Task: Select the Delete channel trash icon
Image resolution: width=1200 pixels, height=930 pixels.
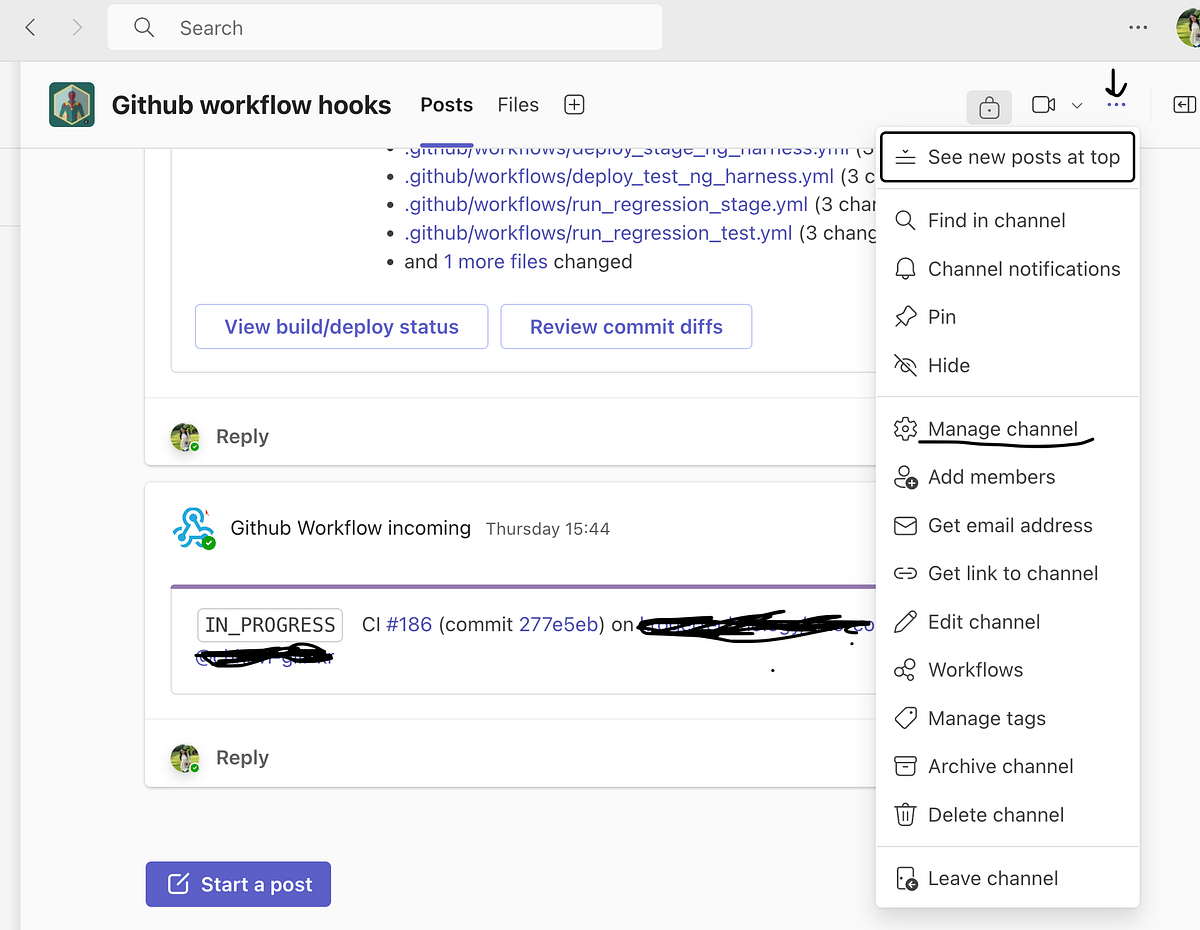Action: (x=905, y=814)
